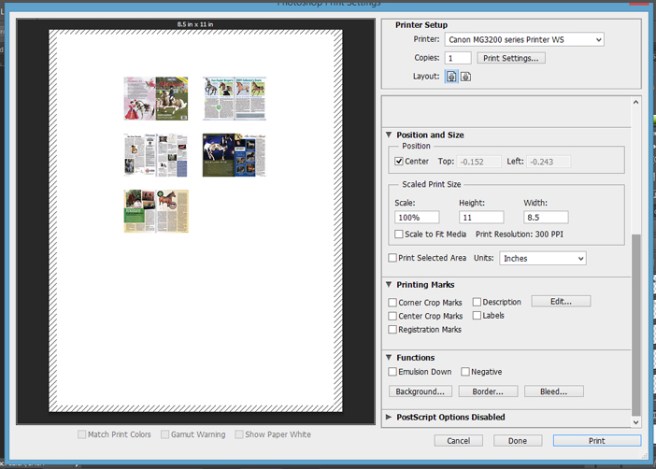Enable the Negative function checkbox
This screenshot has height=469, width=656.
(x=465, y=372)
